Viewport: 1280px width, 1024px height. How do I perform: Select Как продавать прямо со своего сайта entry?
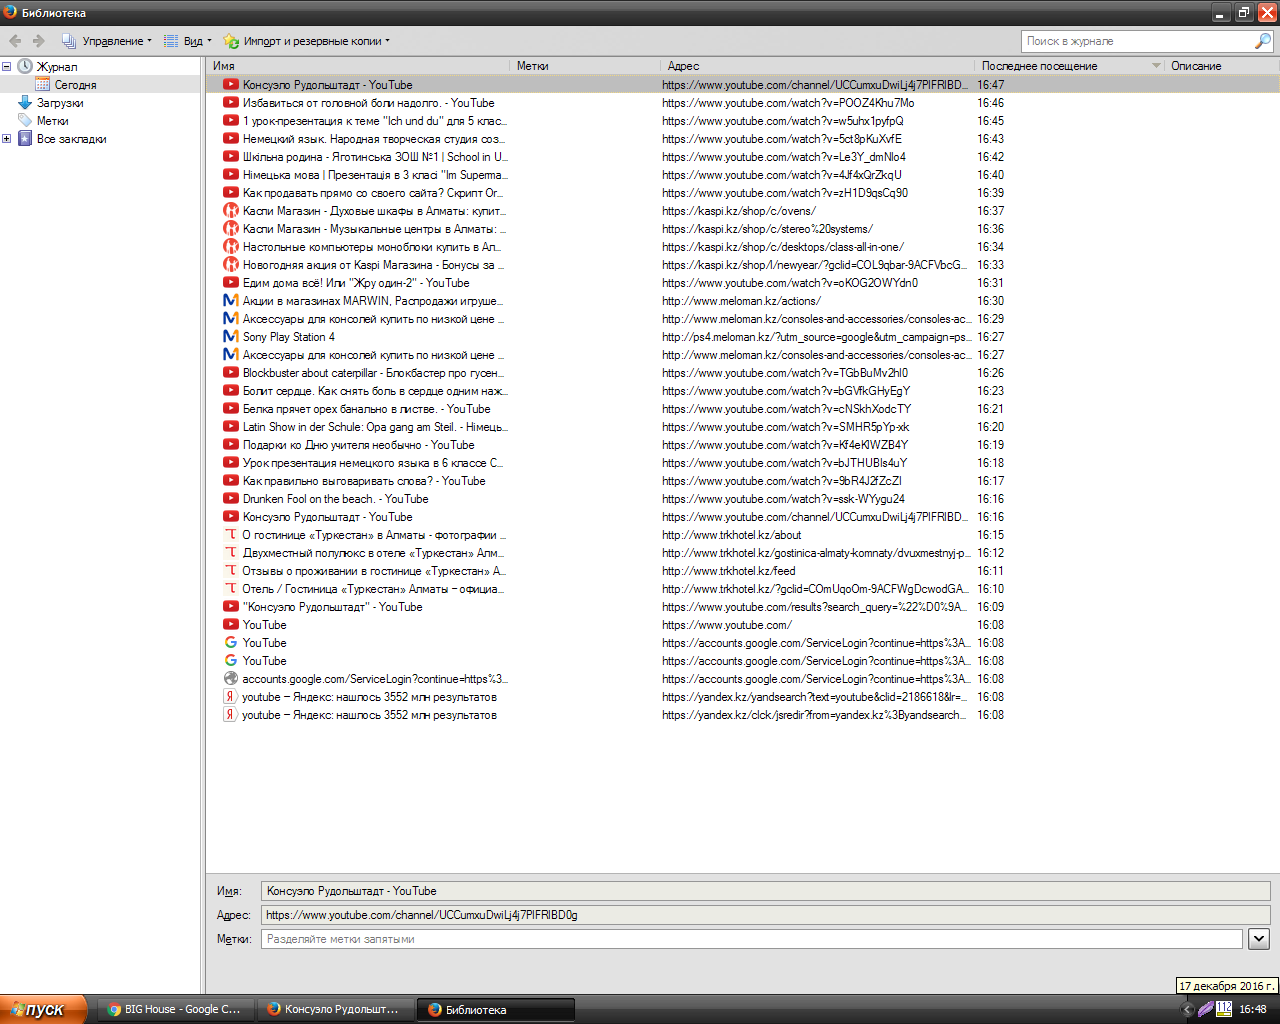[742, 193]
